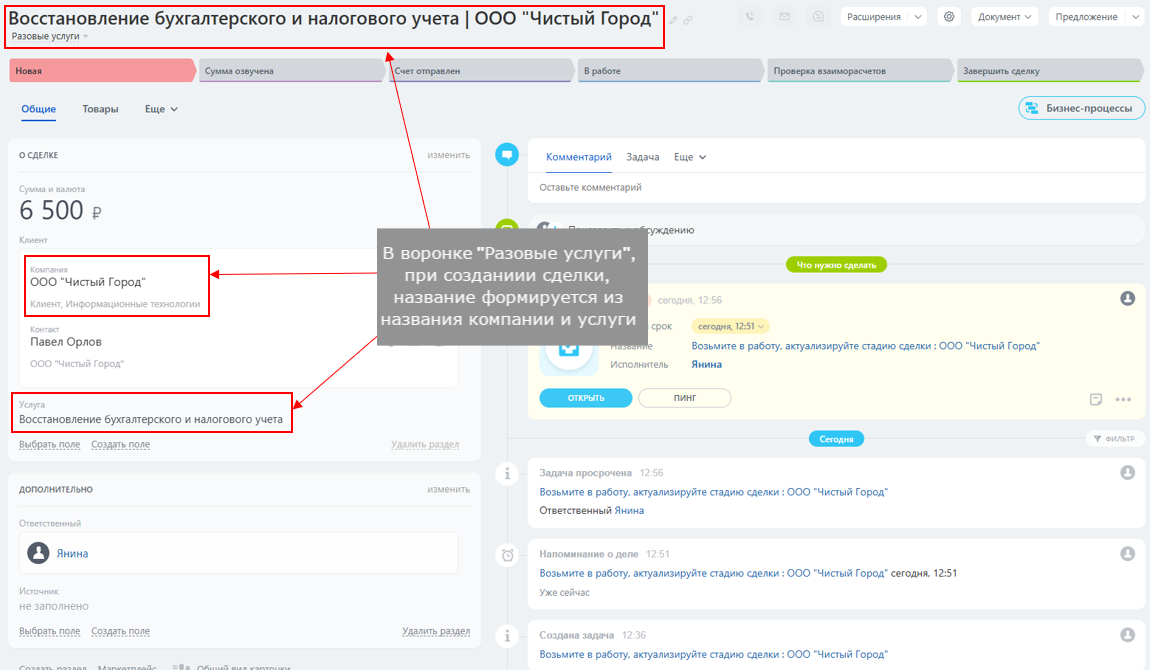Open deadline dropdown 'сегодня, 12:51'
Viewport: 1150px width, 670px height.
coord(730,326)
